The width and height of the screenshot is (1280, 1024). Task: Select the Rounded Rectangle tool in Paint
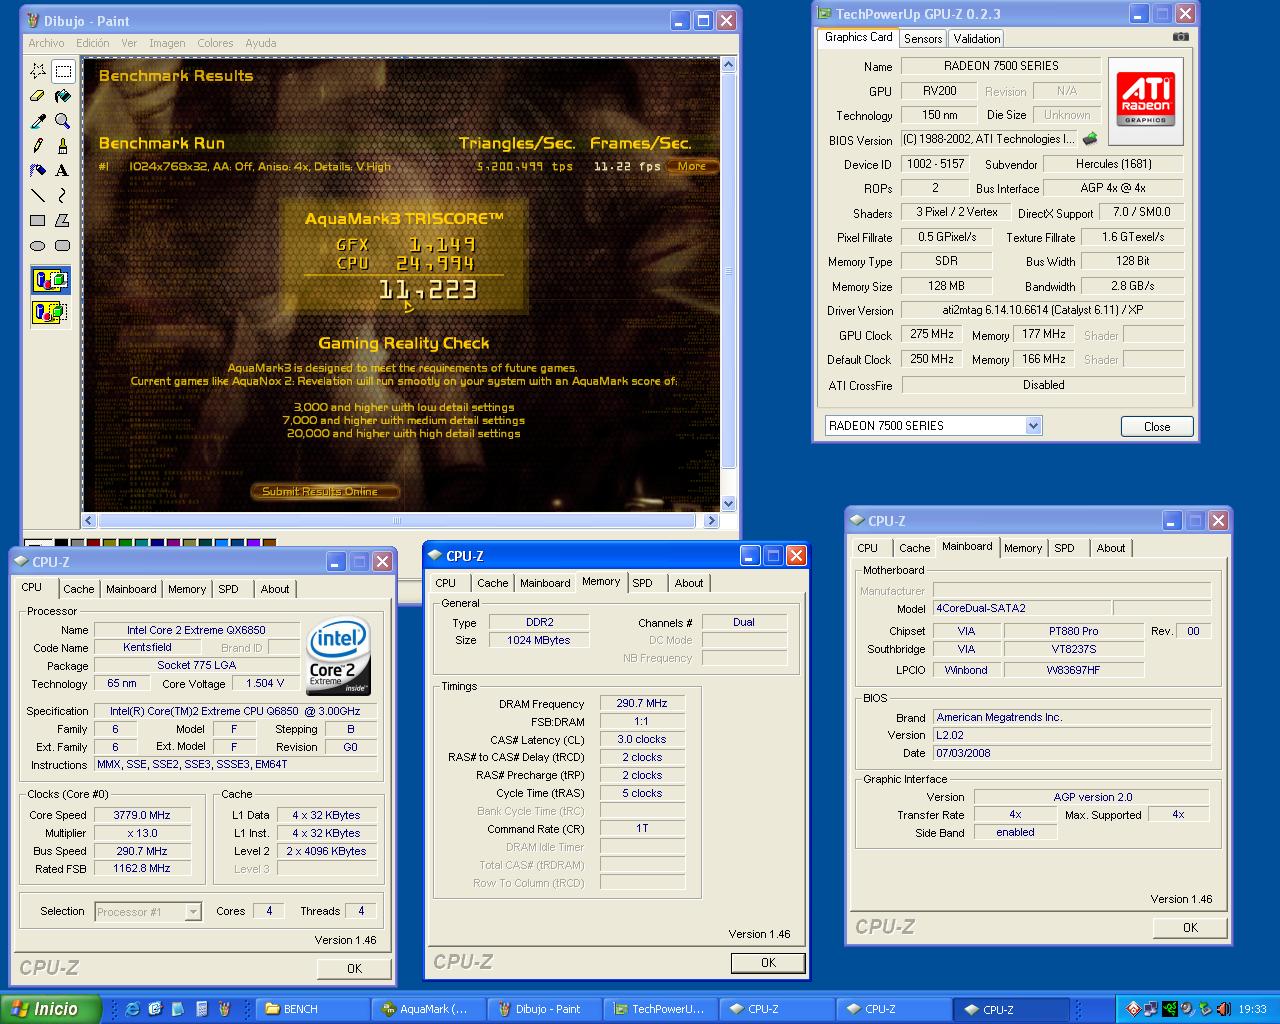pyautogui.click(x=62, y=246)
